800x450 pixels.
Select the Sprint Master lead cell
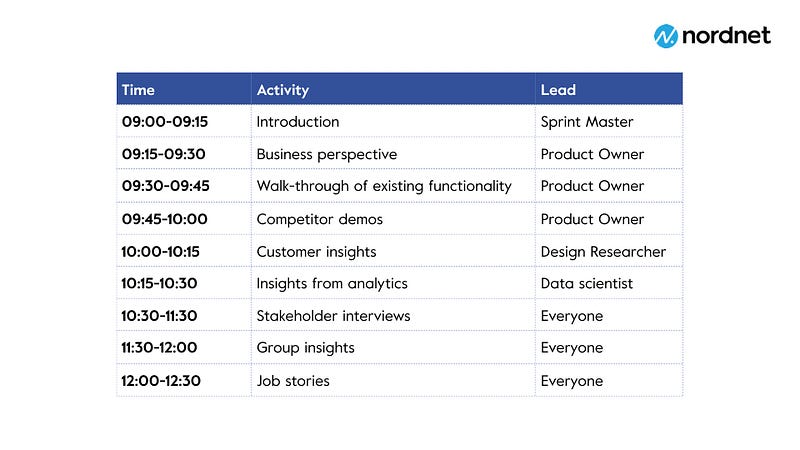coord(609,121)
